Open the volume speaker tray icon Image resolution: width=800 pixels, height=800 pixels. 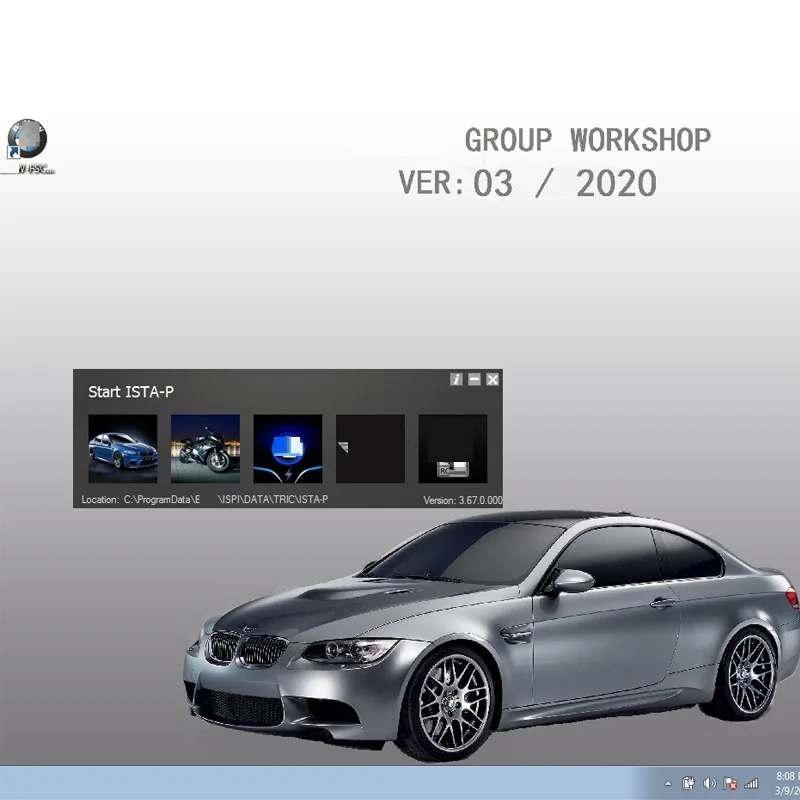[x=709, y=783]
